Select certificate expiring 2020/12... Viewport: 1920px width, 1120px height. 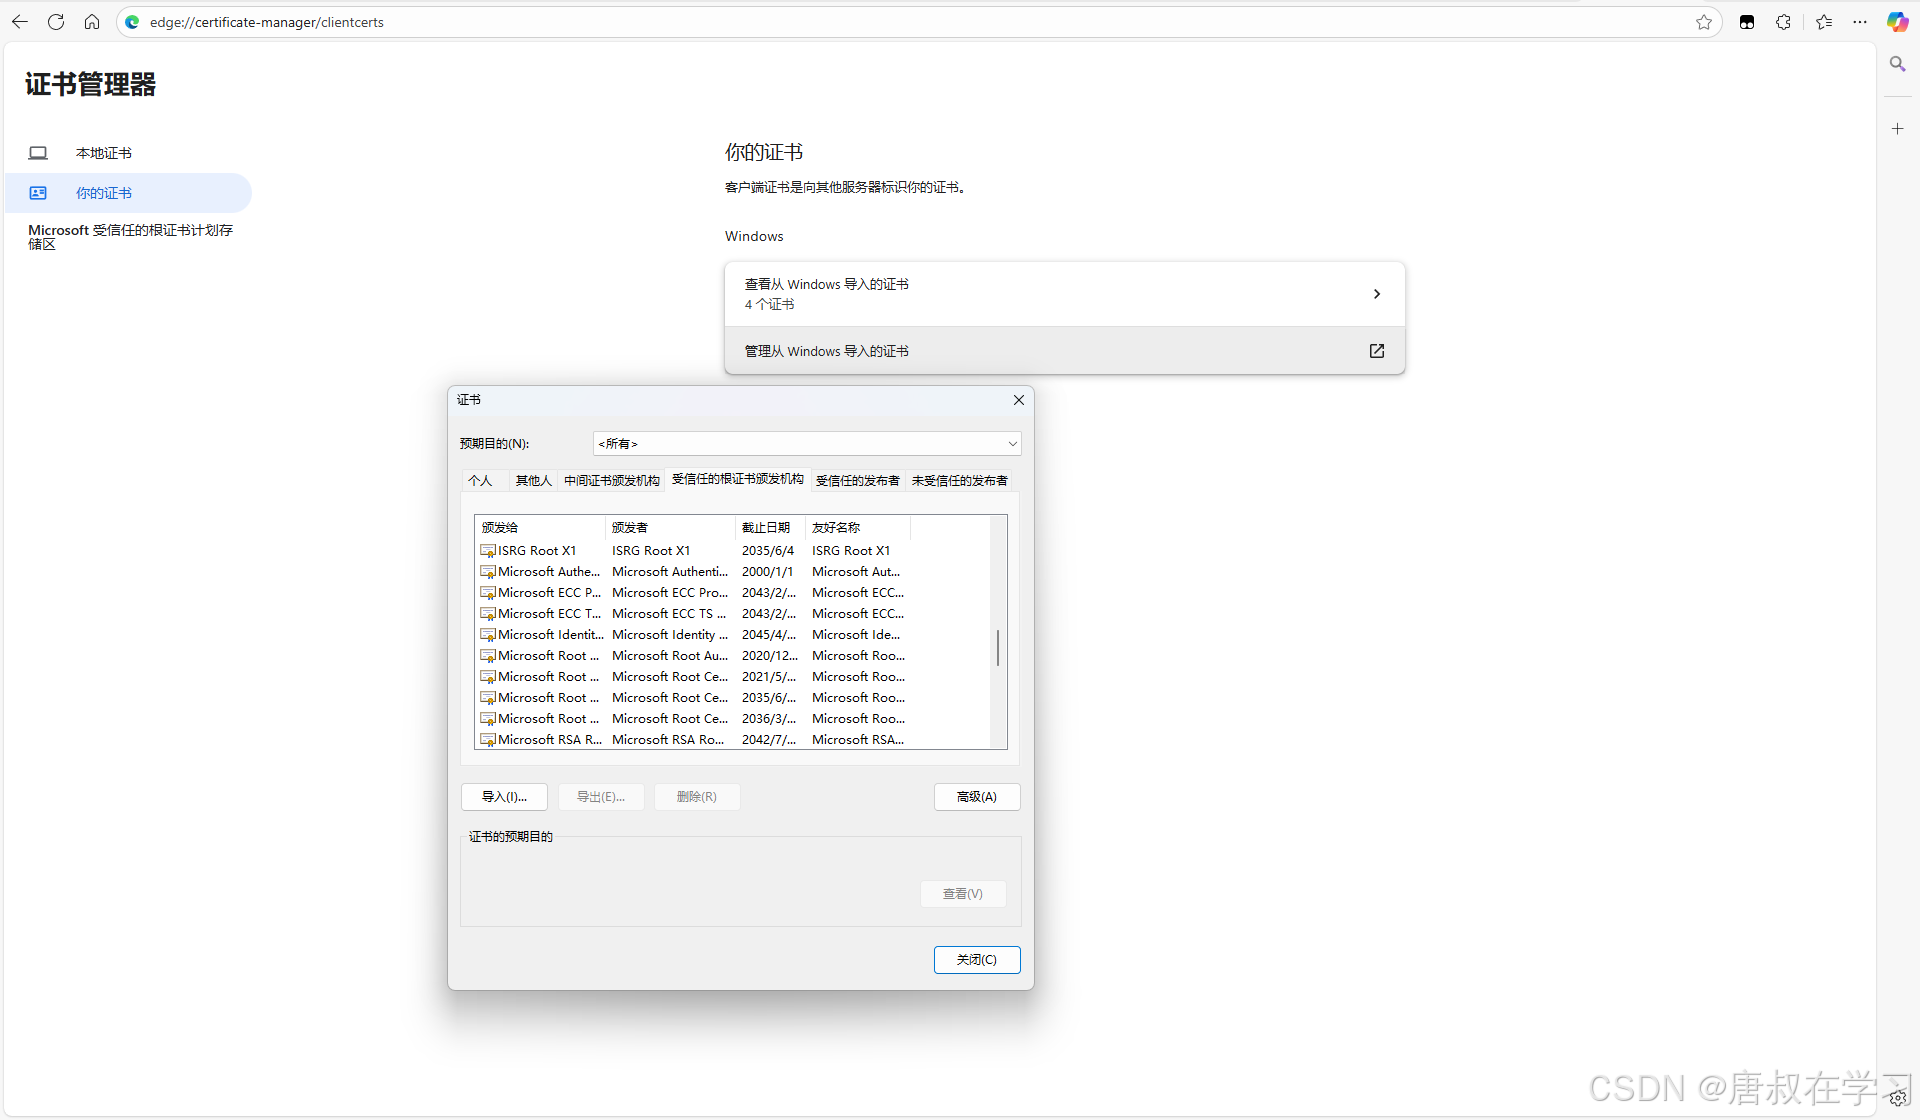[694, 656]
